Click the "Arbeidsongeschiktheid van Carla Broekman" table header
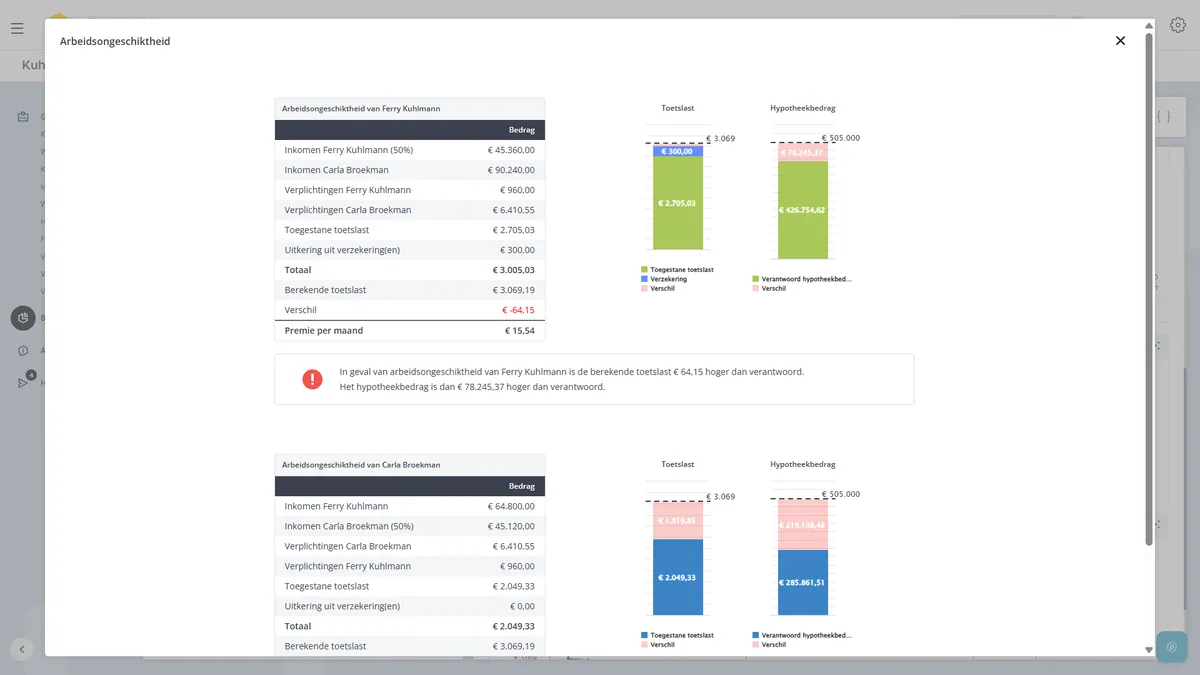Screen dimensions: 1200x675 pyautogui.click(x=410, y=465)
